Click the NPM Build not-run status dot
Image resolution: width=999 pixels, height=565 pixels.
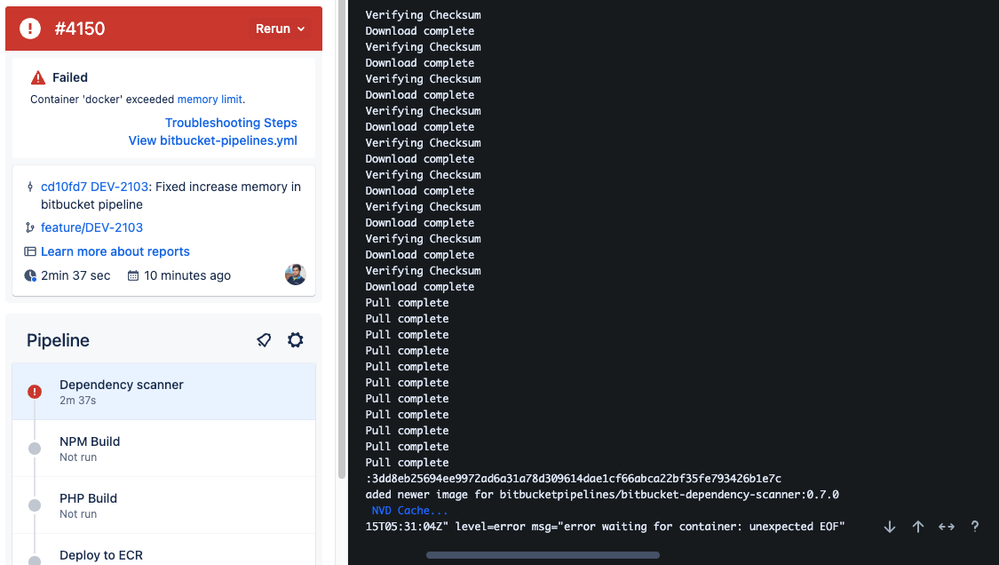tap(34, 448)
